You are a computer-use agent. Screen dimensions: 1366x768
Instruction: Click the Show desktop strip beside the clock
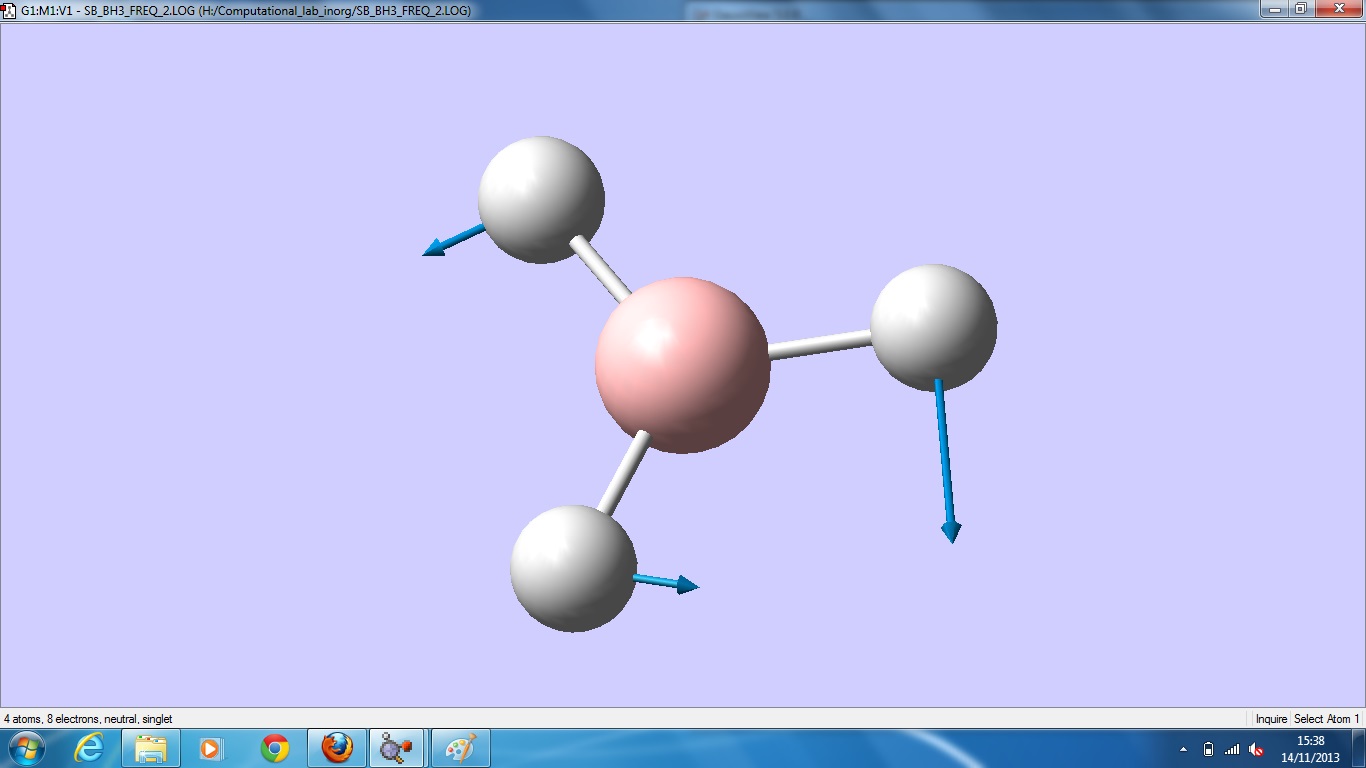[x=1359, y=748]
